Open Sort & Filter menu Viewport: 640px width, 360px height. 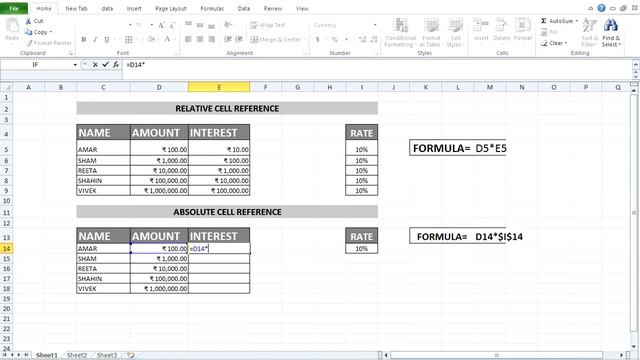click(x=590, y=33)
